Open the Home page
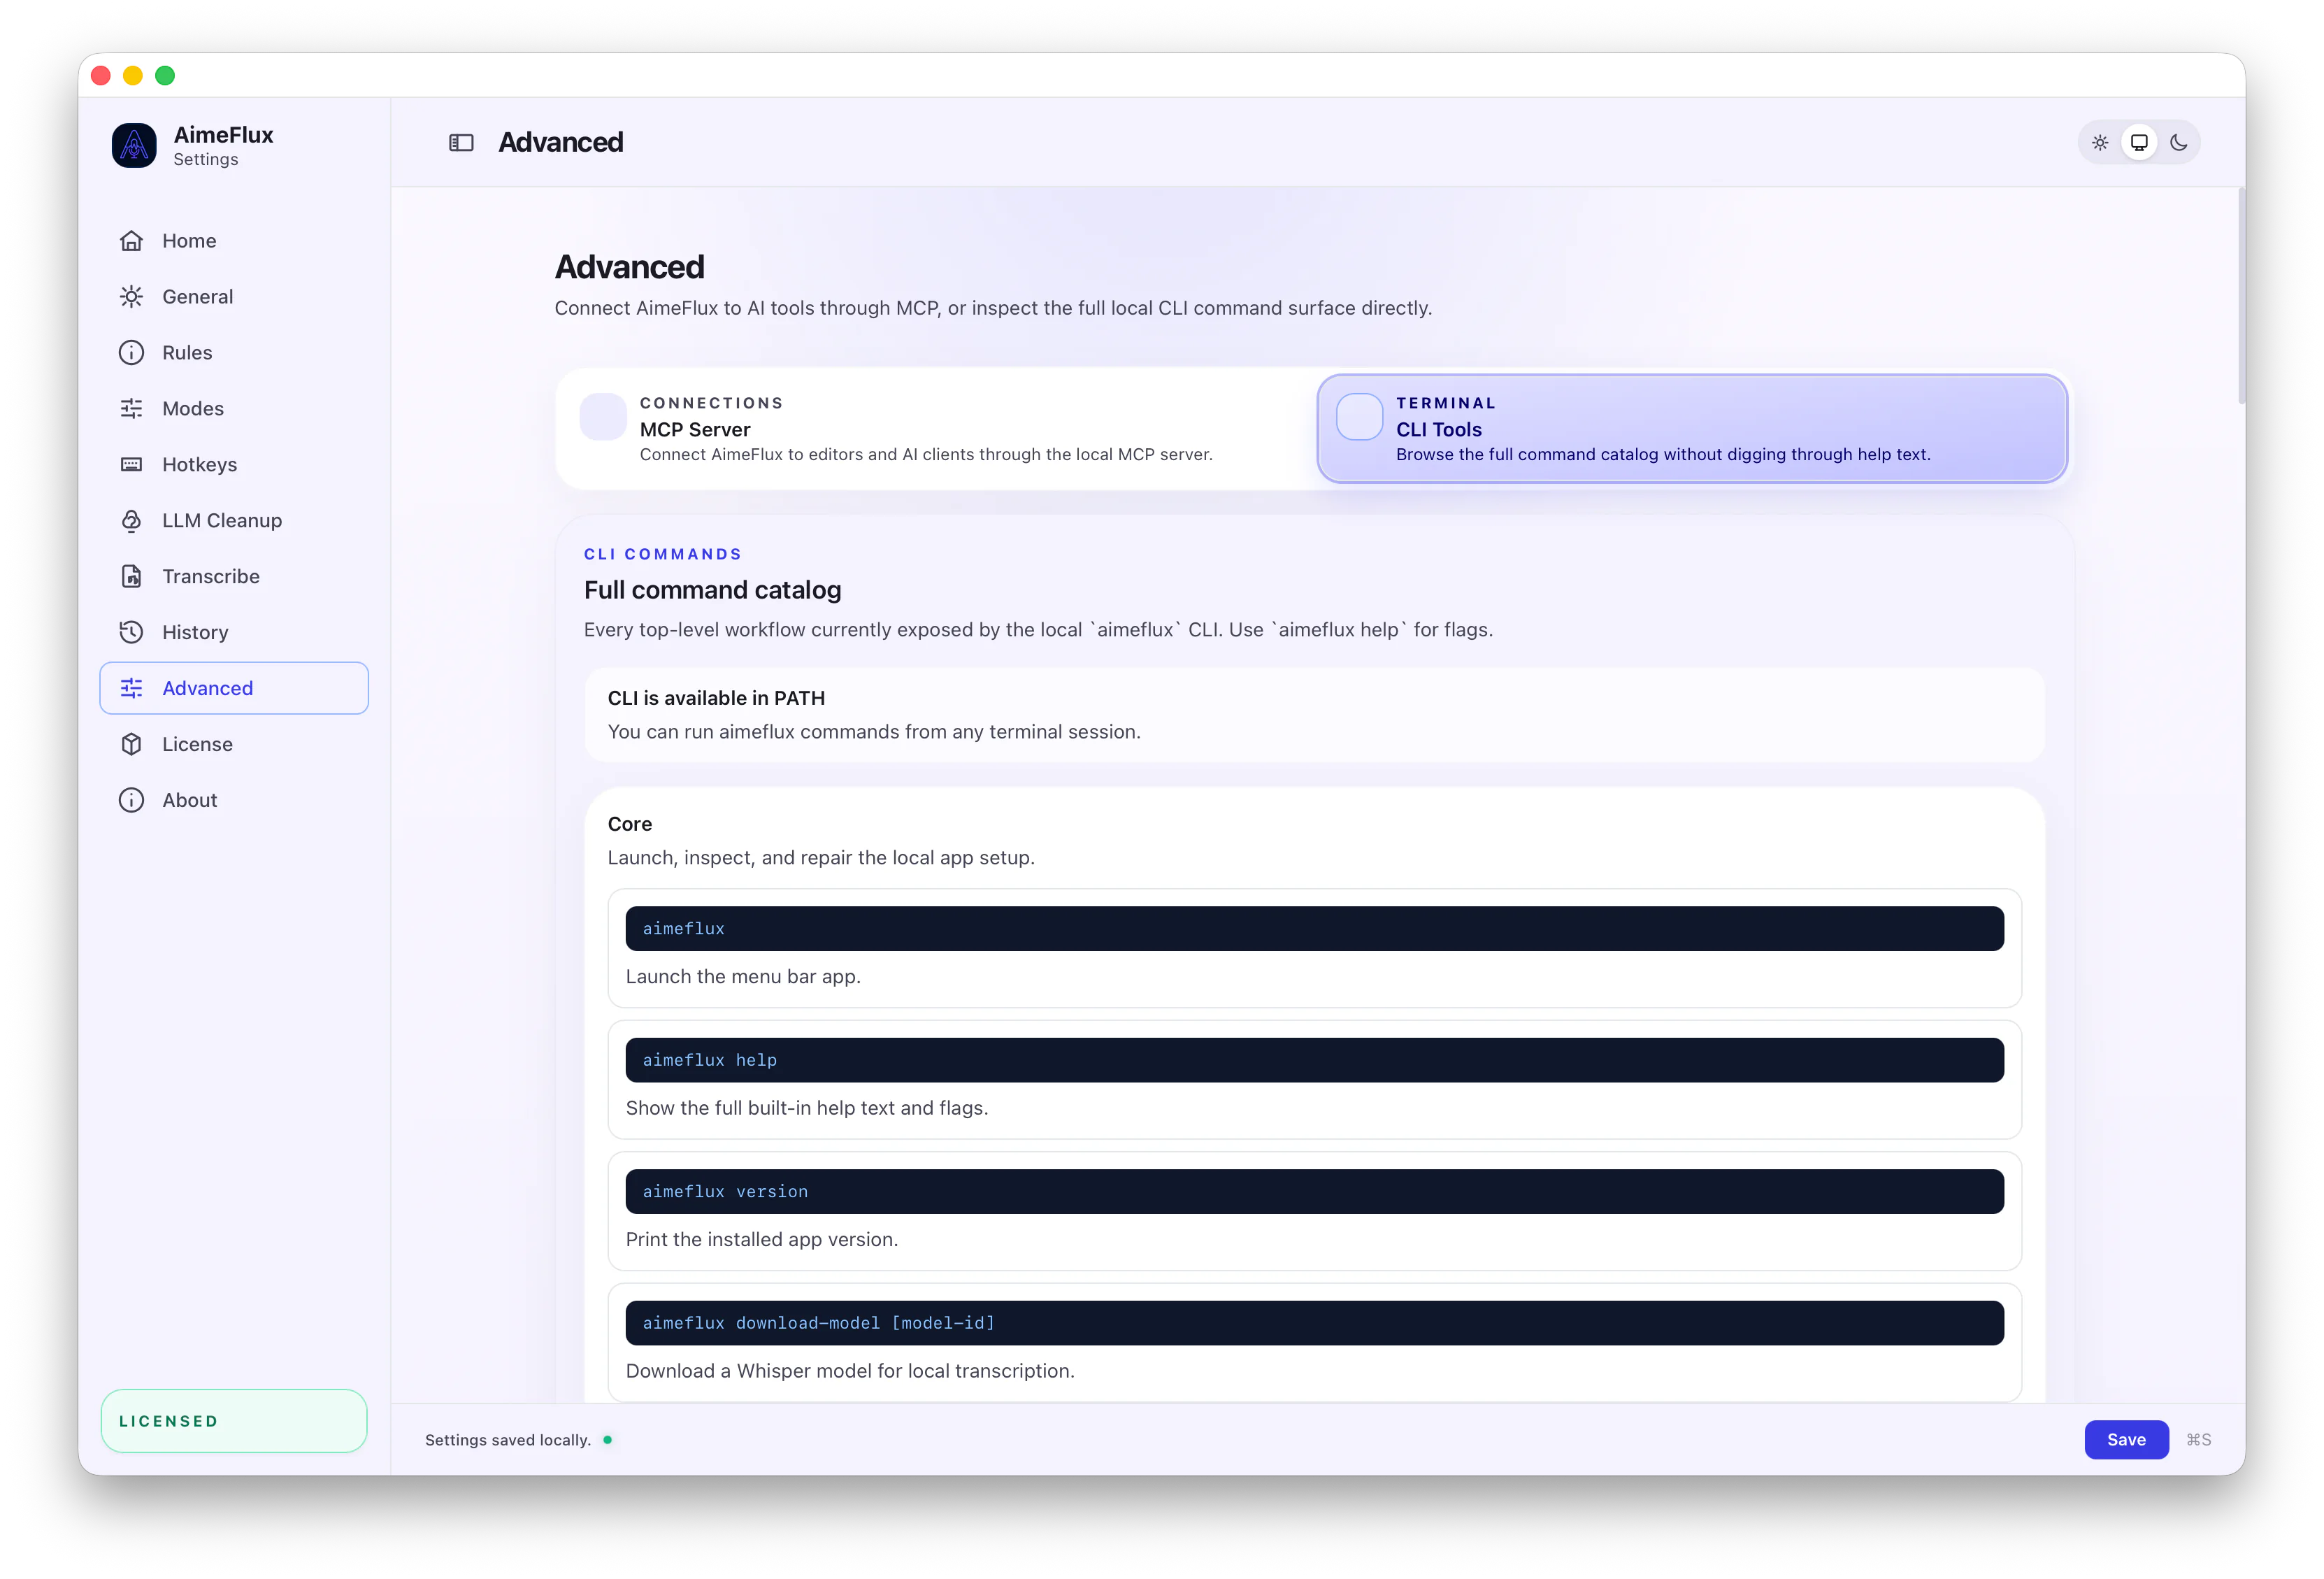 (x=234, y=241)
